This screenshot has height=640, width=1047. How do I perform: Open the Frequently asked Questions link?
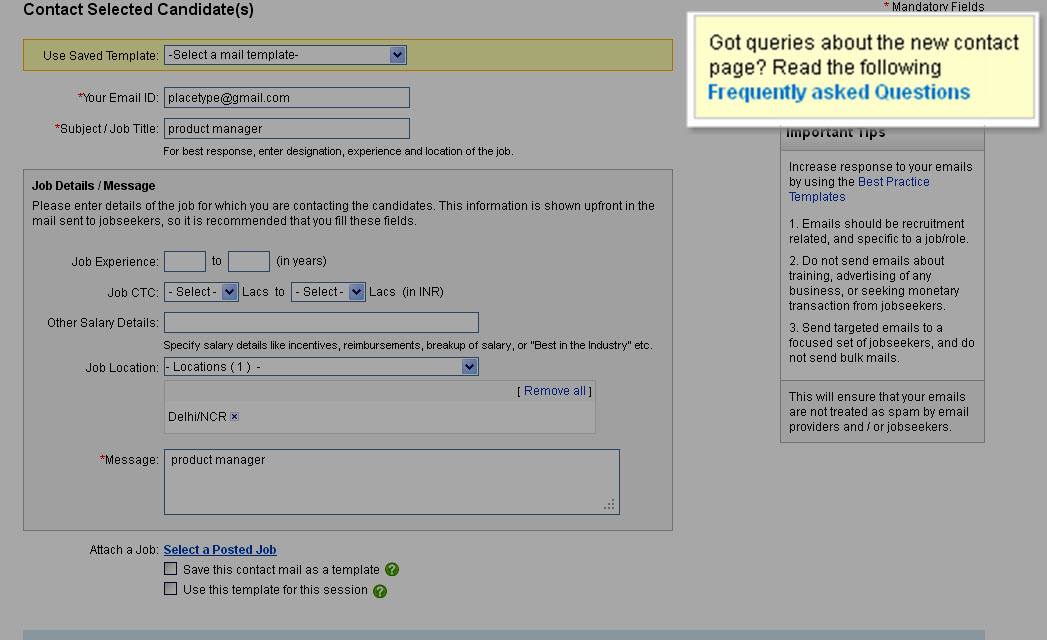click(838, 91)
